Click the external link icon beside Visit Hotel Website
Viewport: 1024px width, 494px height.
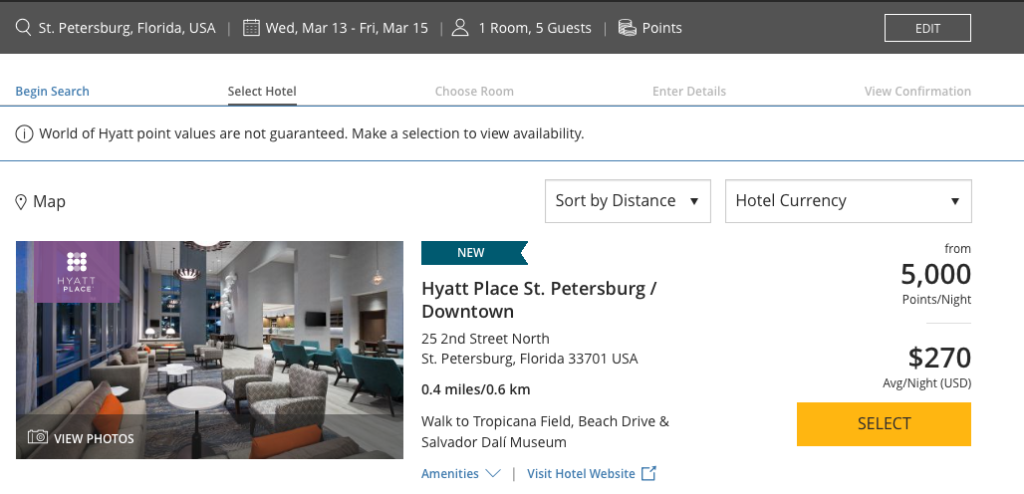648,474
